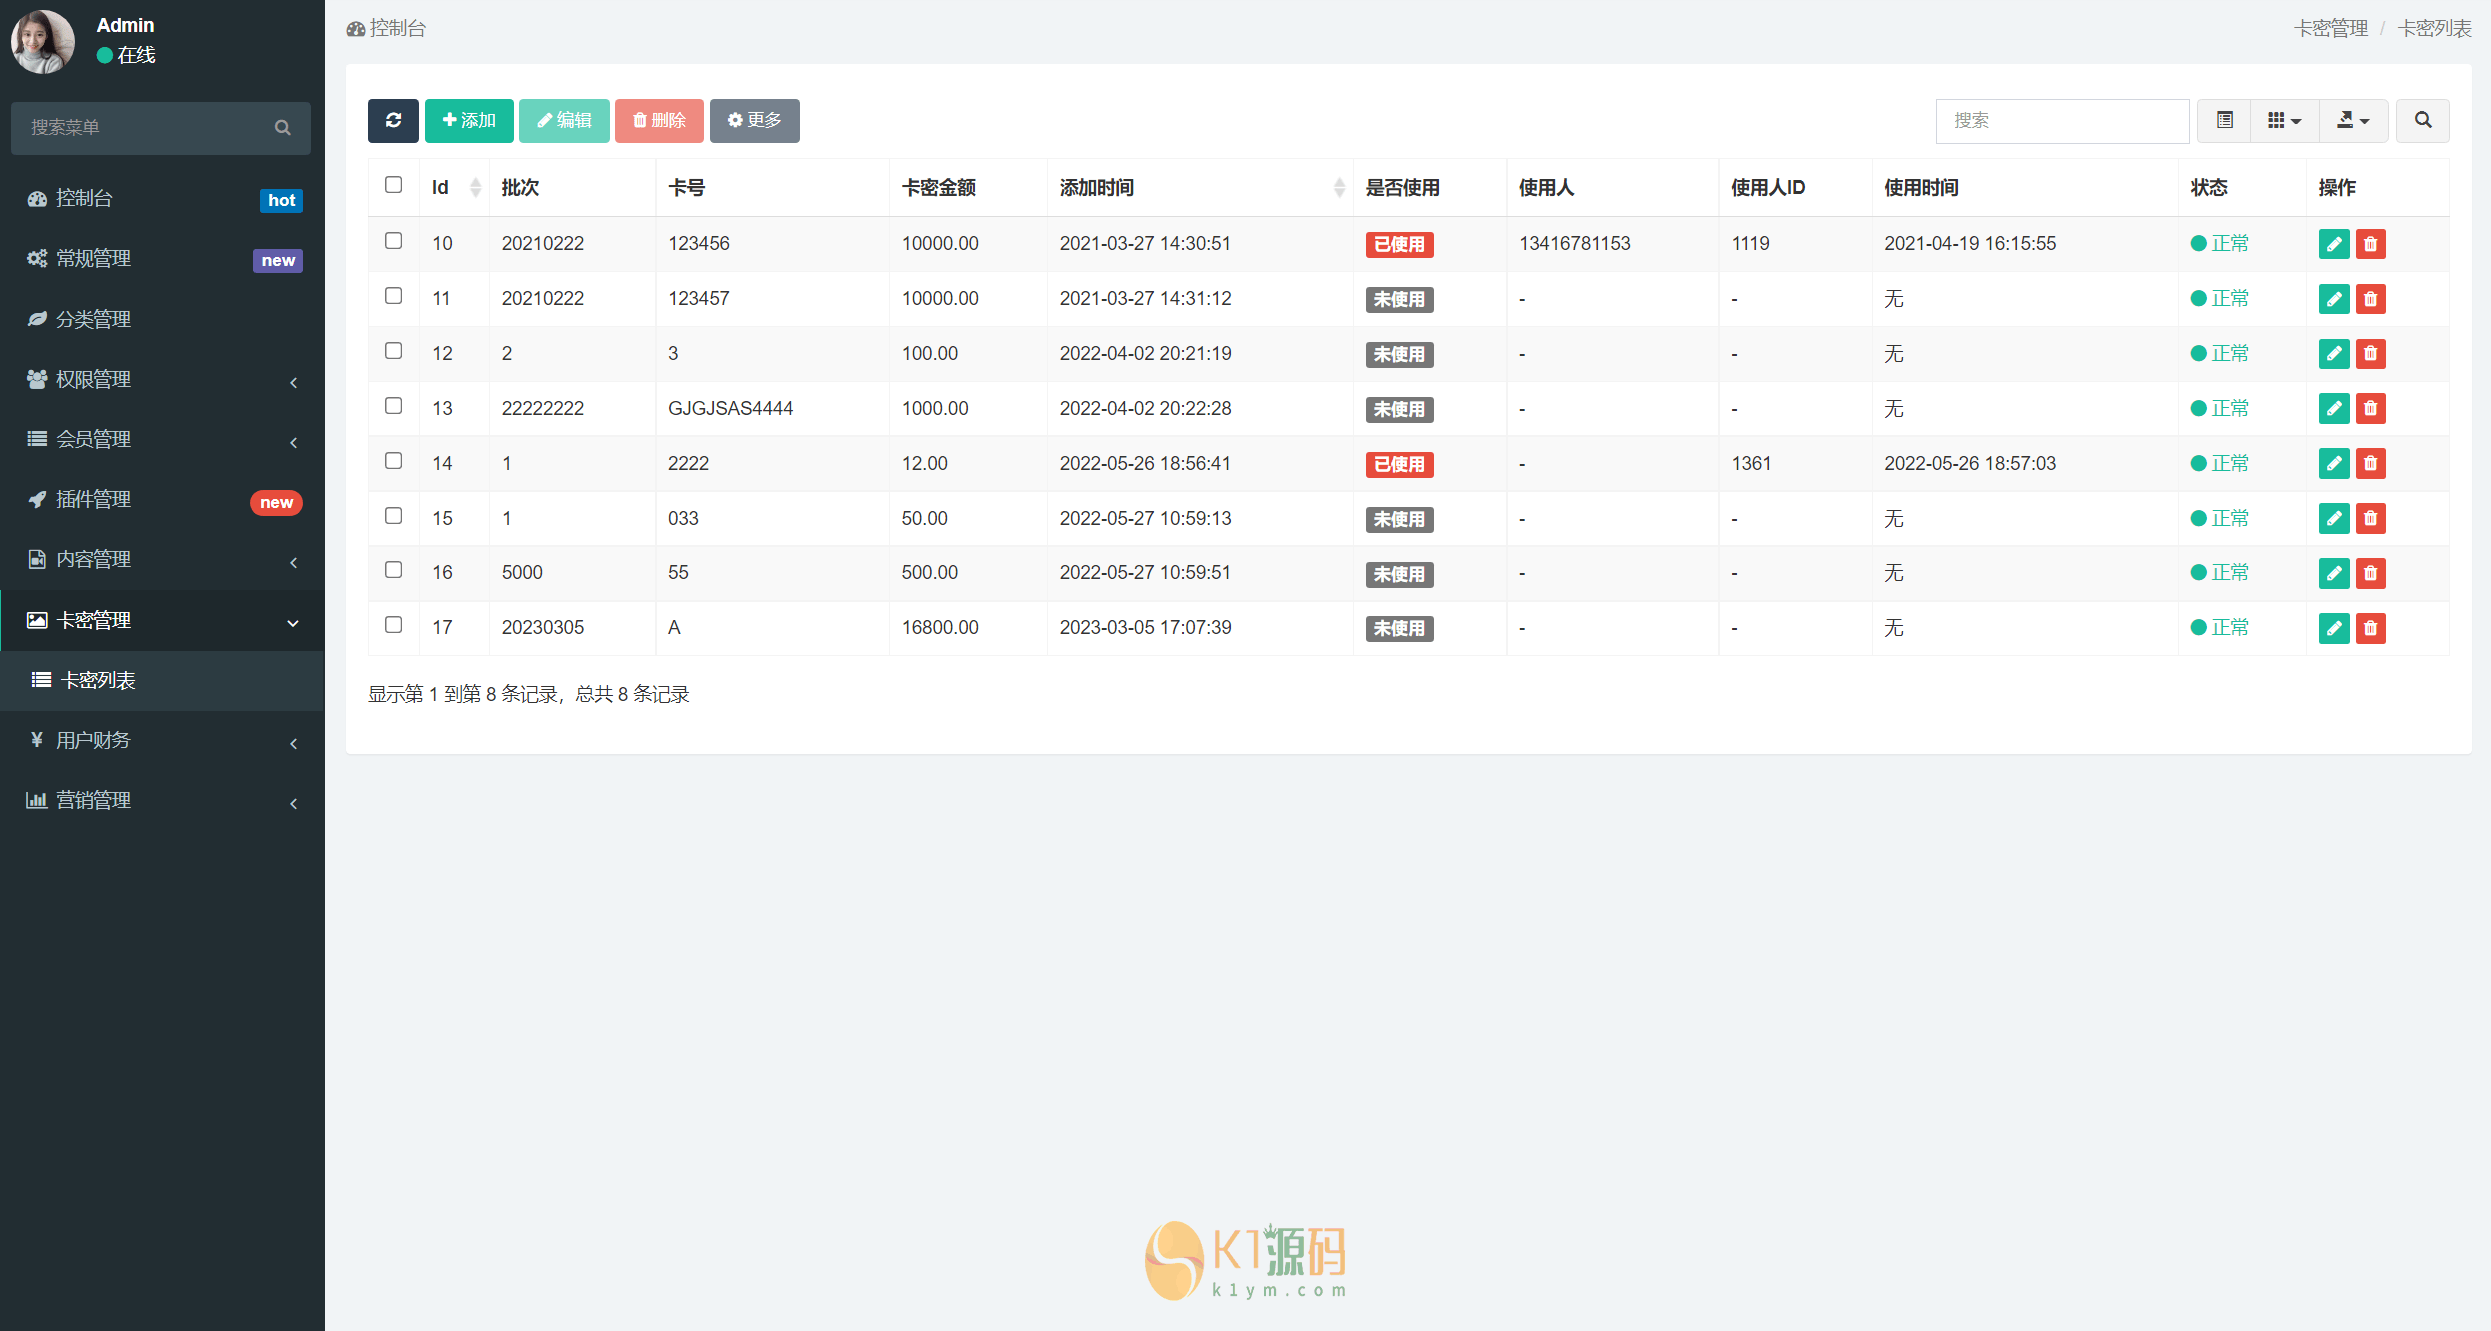Click the green pencil icon for row 15
Image resolution: width=2491 pixels, height=1331 pixels.
(x=2333, y=519)
